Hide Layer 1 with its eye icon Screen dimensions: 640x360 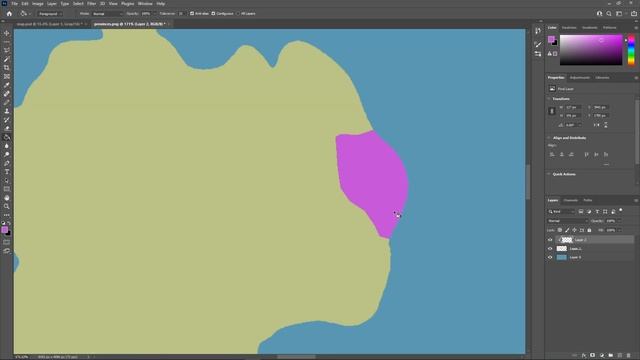point(550,249)
